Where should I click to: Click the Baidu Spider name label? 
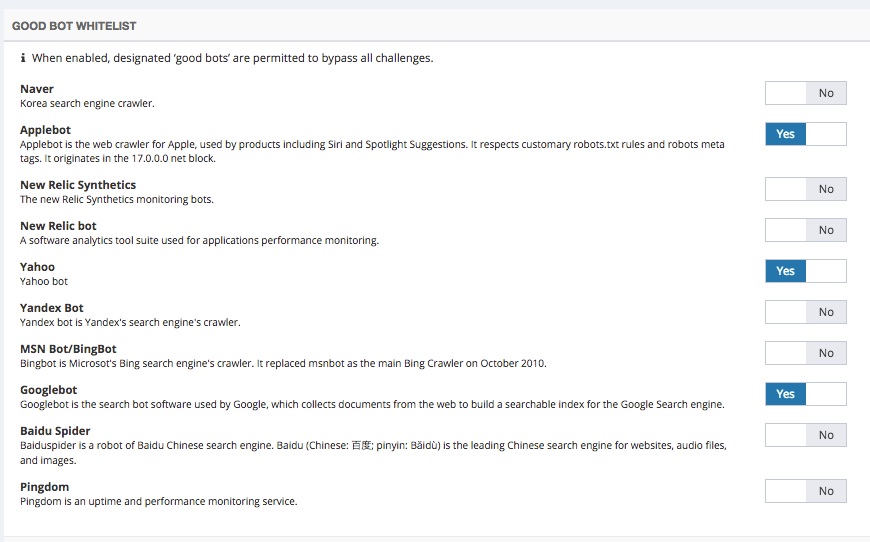click(55, 431)
